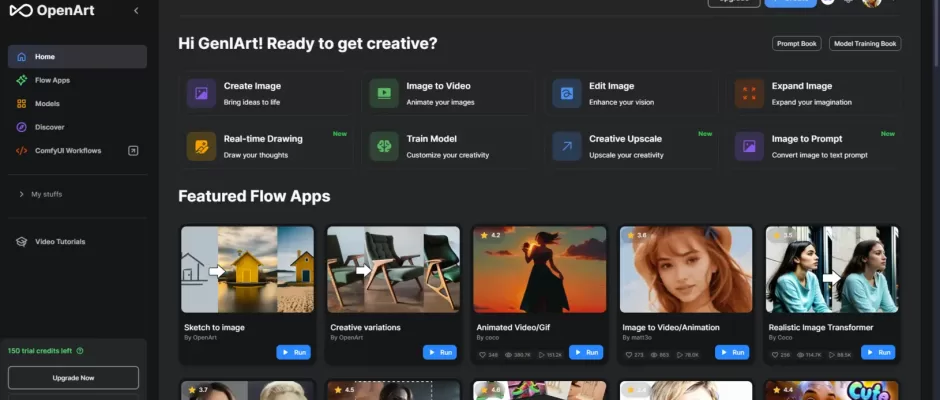Open the Image to Video/Animation thumbnail
Viewport: 940px width, 400px height.
[x=686, y=269]
